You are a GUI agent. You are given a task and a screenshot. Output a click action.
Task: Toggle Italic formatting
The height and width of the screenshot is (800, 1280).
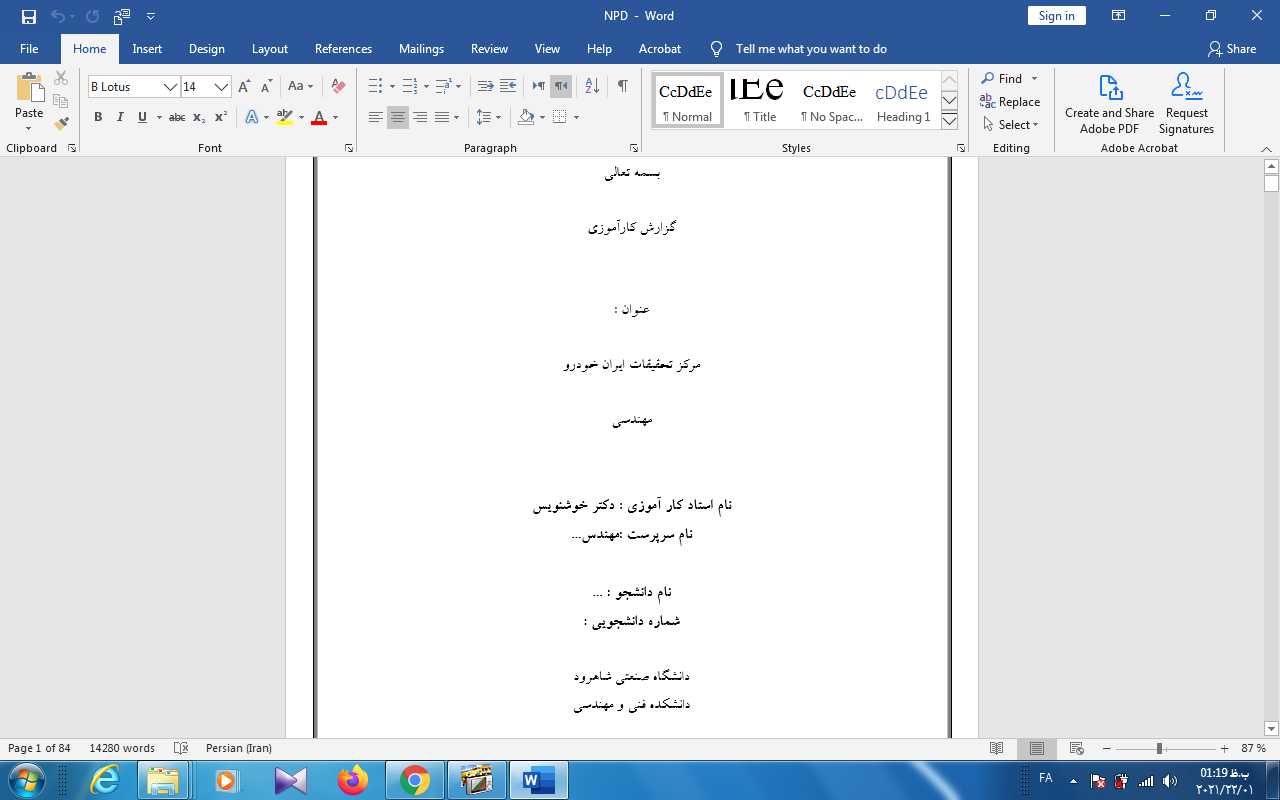click(x=120, y=118)
